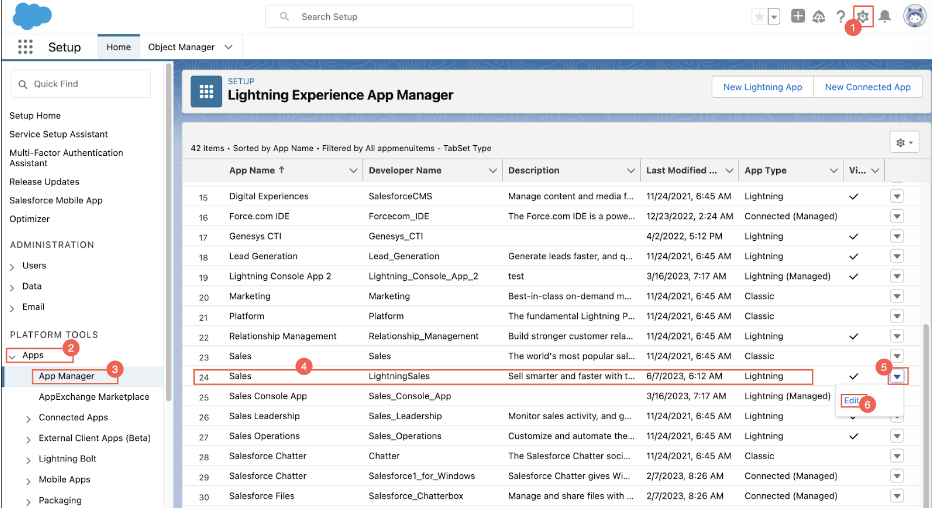Open row actions for Force.com IDE
The image size is (932, 508).
click(897, 216)
